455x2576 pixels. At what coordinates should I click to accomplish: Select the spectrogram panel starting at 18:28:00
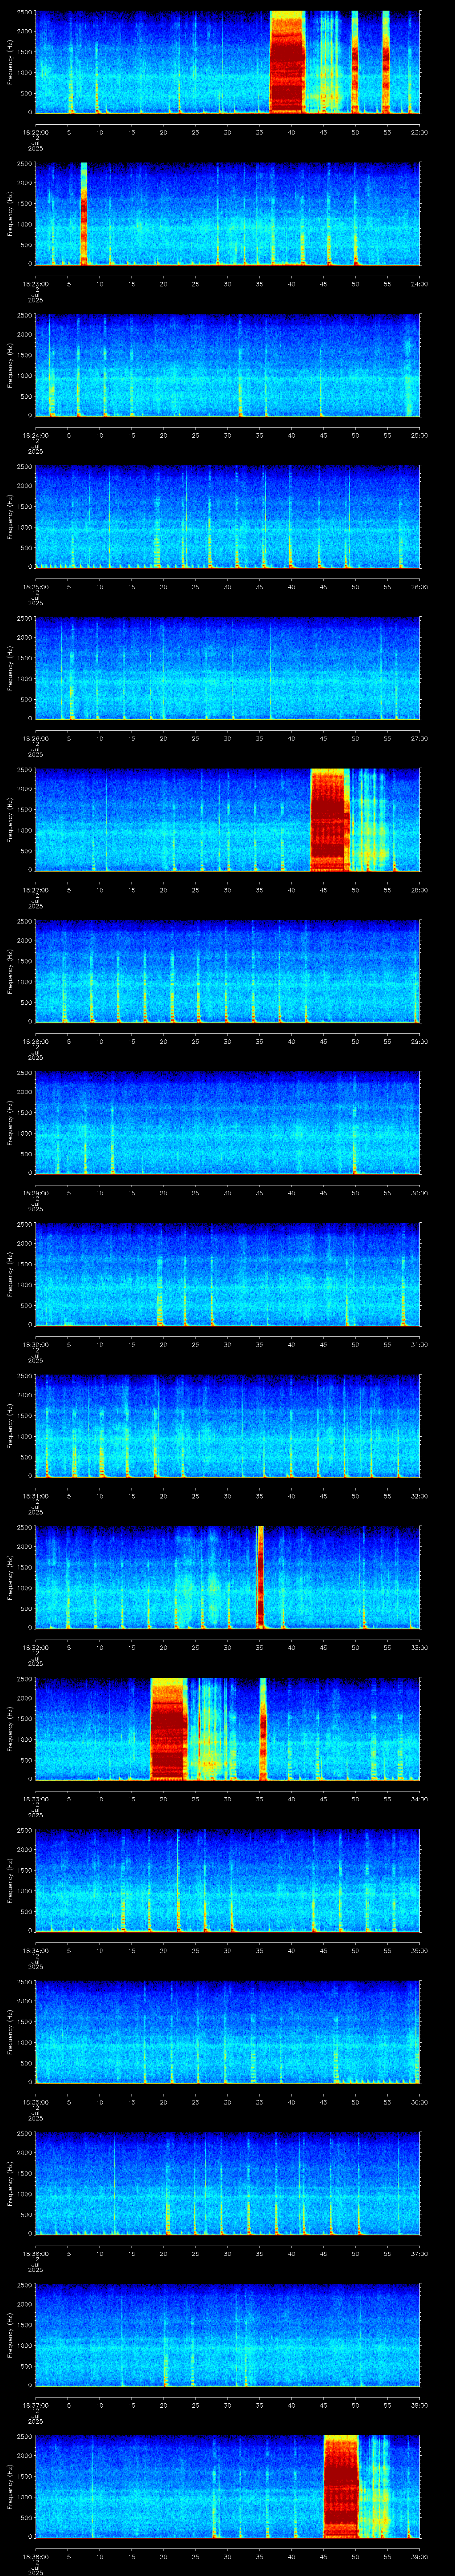click(228, 971)
